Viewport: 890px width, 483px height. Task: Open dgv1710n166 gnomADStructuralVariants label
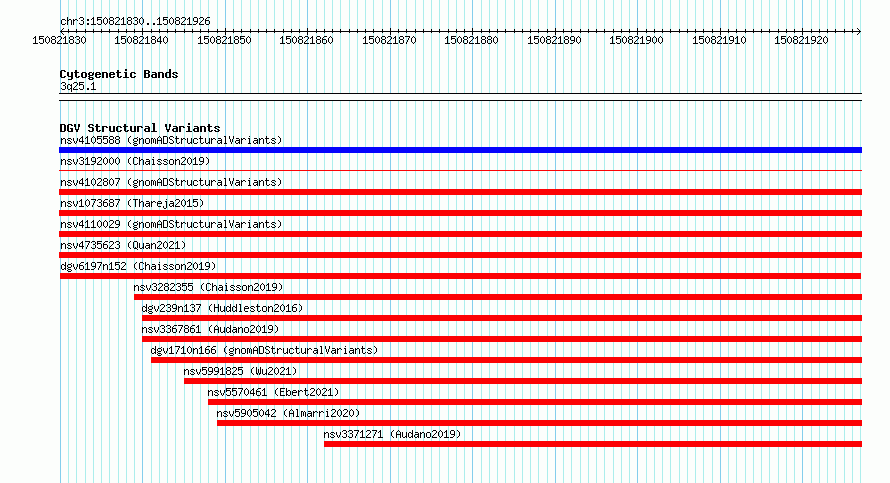(x=264, y=350)
